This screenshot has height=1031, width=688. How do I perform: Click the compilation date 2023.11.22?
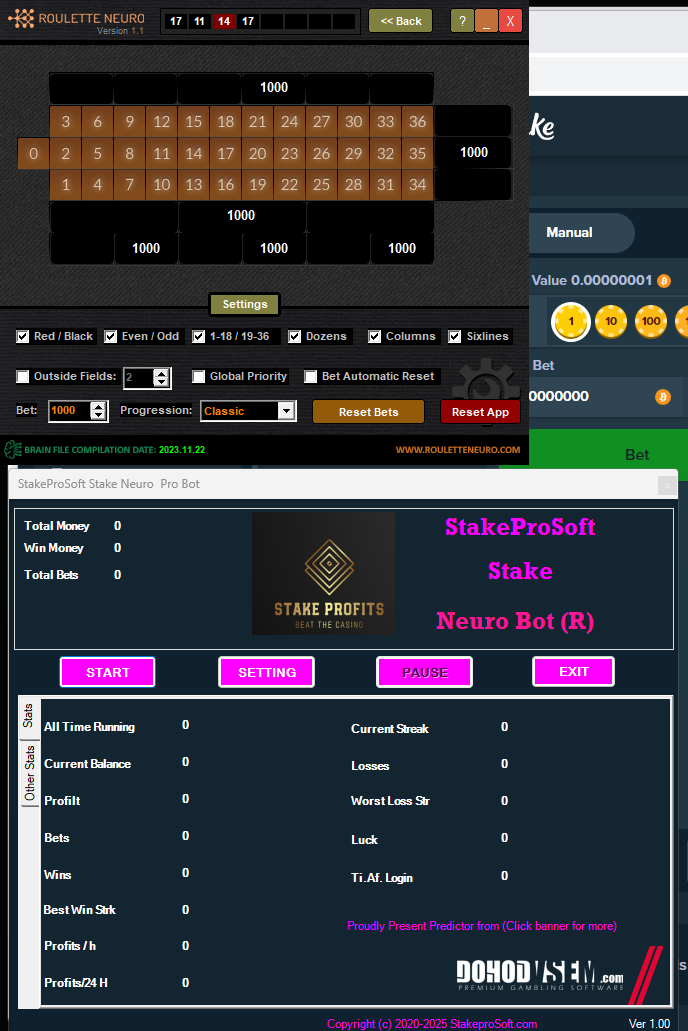(x=182, y=450)
